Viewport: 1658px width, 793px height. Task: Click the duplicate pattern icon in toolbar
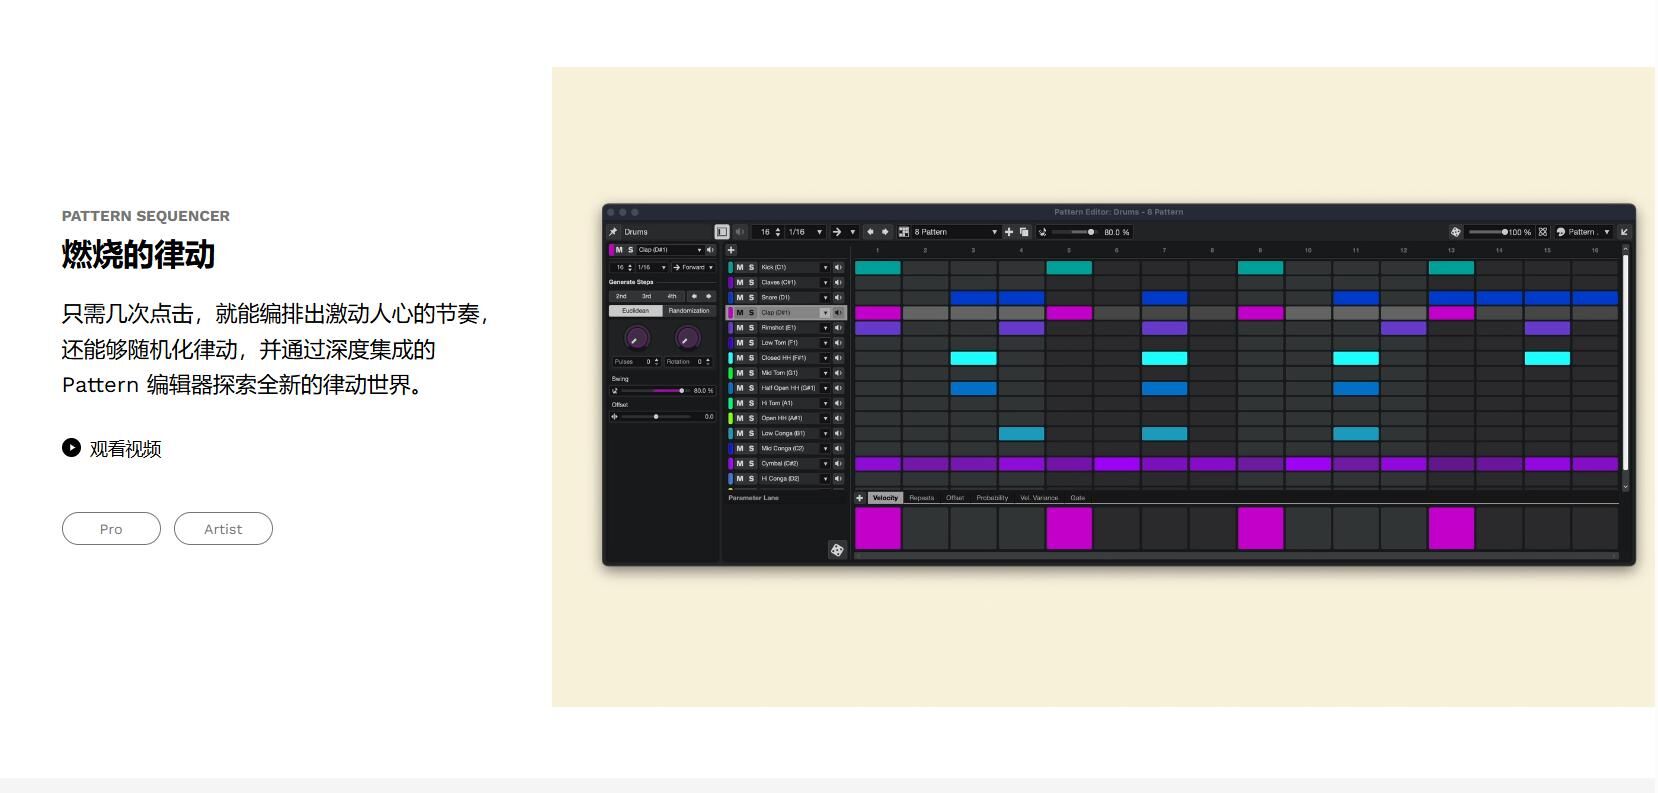click(1024, 232)
